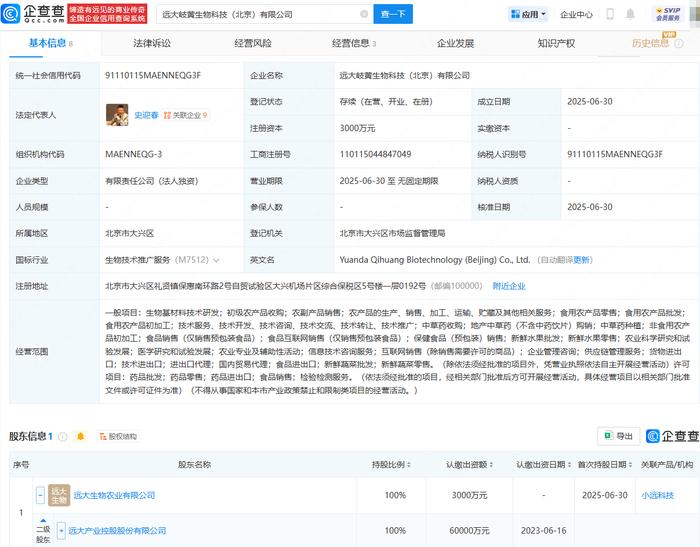Click the 应用 grid icon
The width and height of the screenshot is (700, 547).
click(x=515, y=14)
